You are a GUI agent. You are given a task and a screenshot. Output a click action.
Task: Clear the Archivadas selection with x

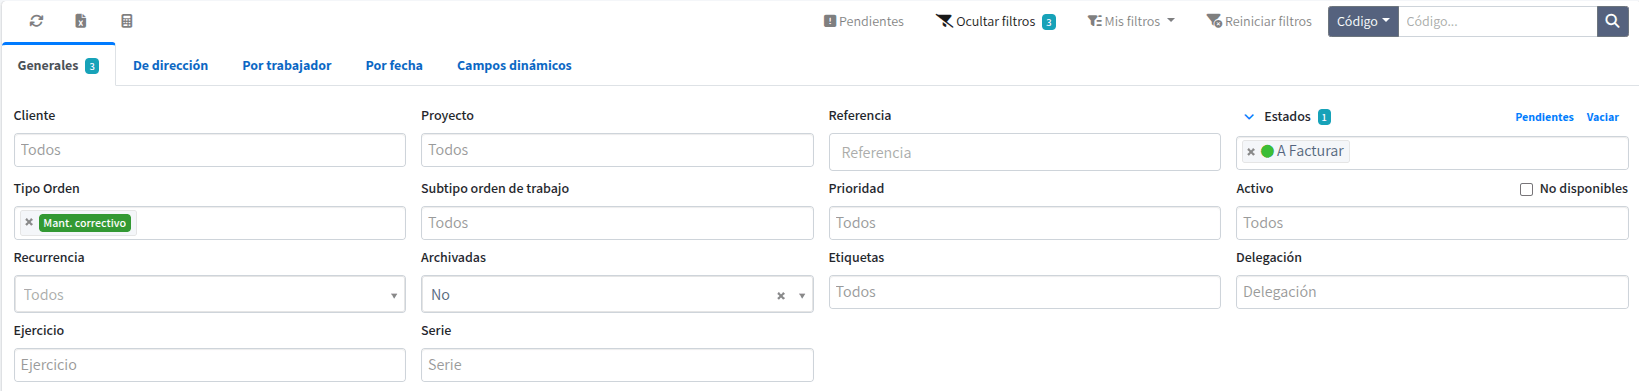(781, 296)
